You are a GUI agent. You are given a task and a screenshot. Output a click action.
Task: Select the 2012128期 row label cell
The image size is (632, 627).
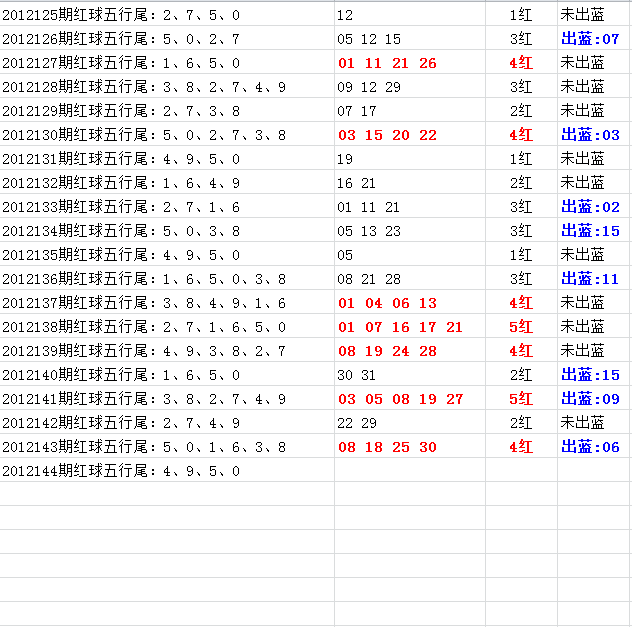click(144, 87)
